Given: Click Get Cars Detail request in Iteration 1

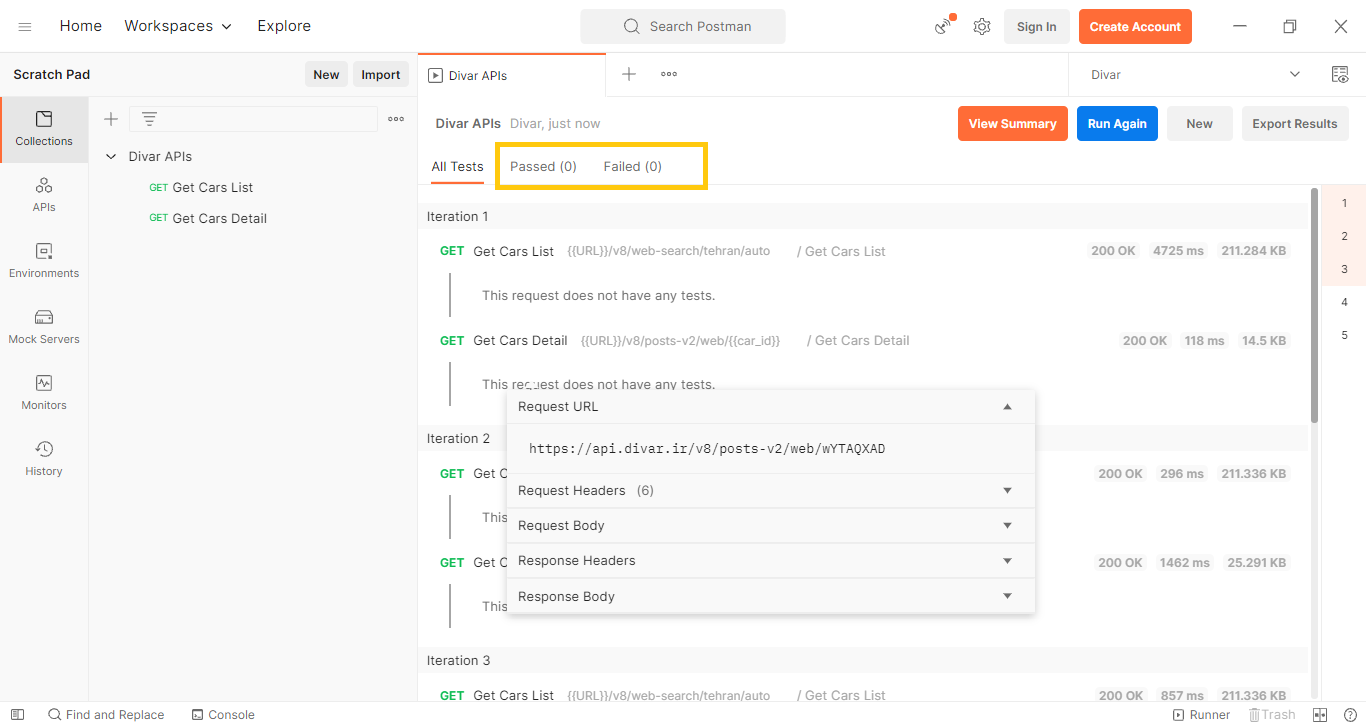Looking at the screenshot, I should tap(520, 341).
